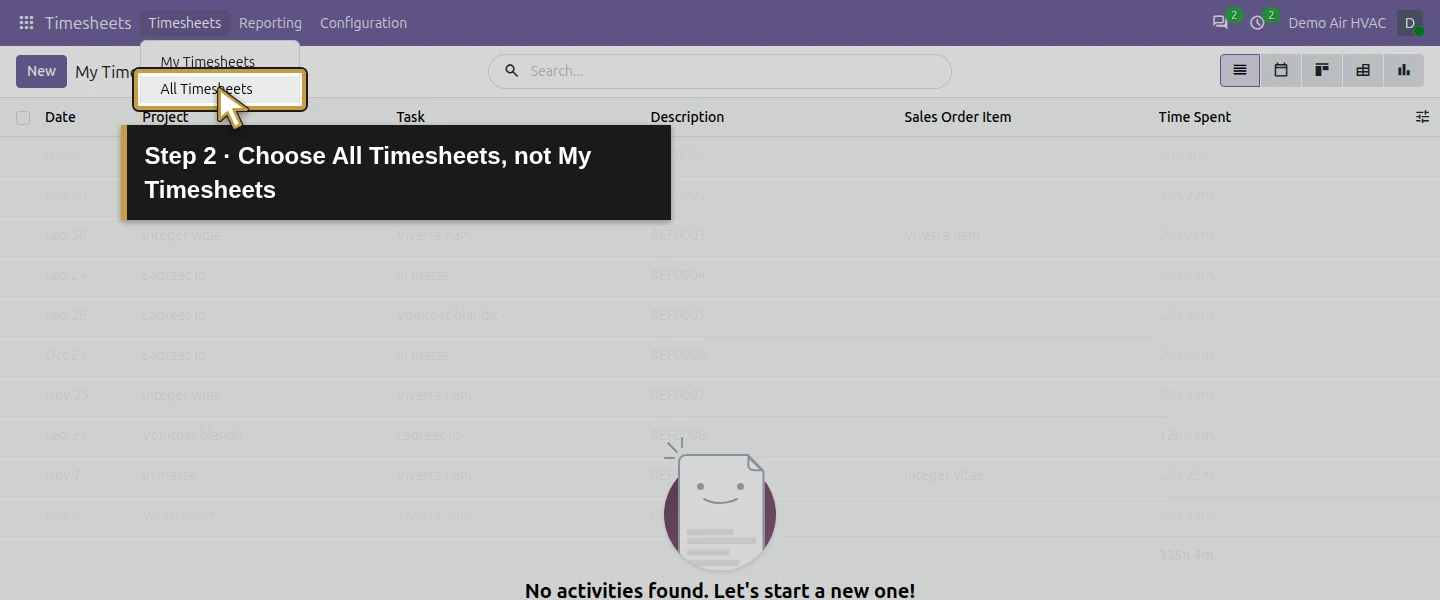This screenshot has height=600, width=1440.
Task: Tick the select-all checkbox in header
Action: pyautogui.click(x=23, y=118)
